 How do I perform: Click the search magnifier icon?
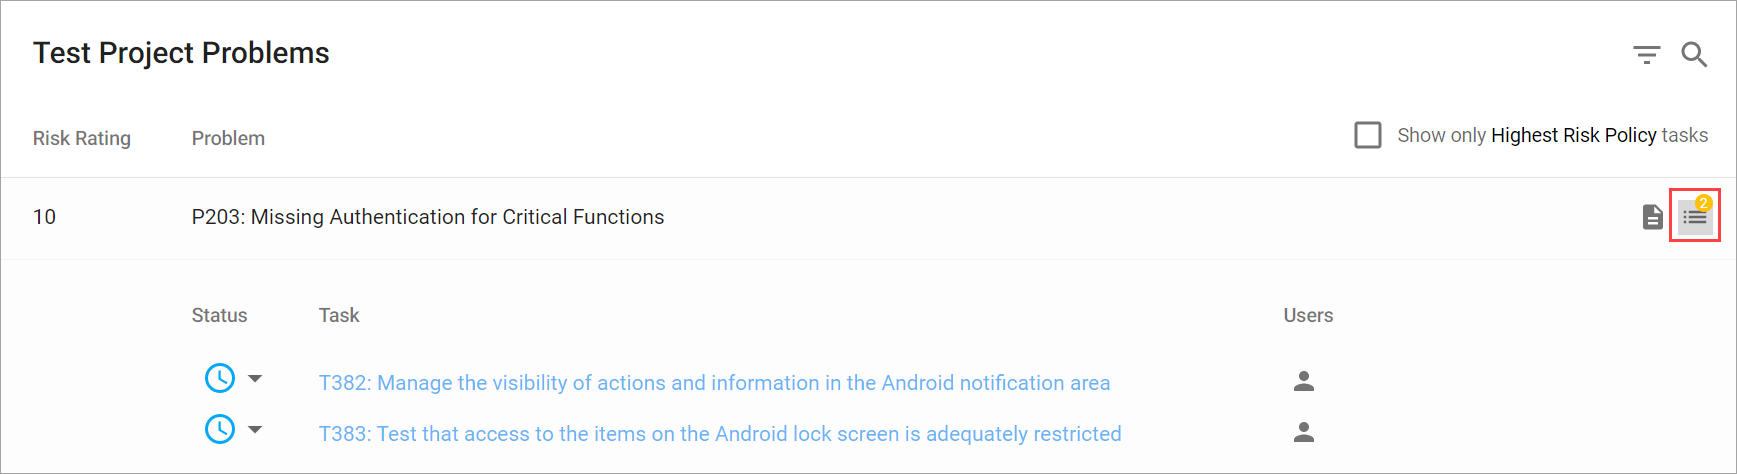click(x=1693, y=54)
